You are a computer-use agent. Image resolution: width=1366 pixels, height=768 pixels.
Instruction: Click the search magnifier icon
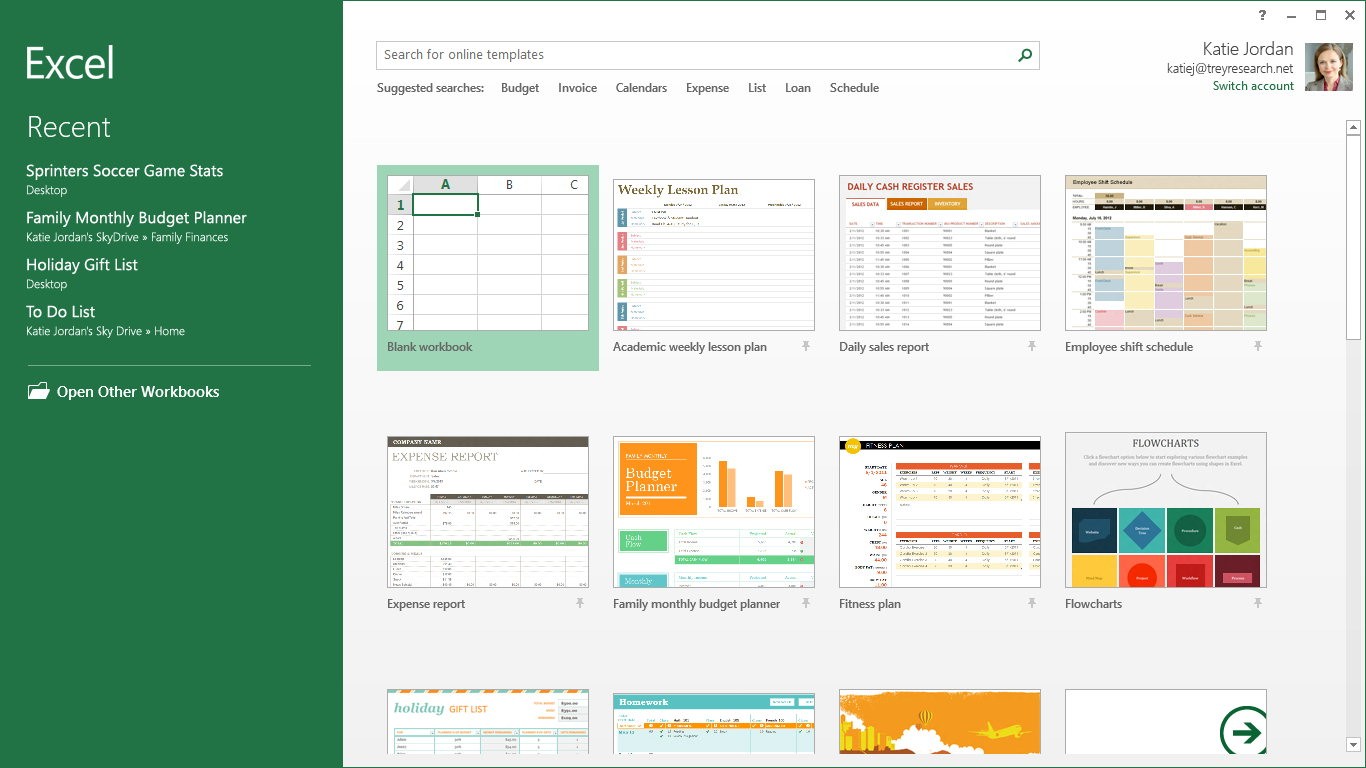1025,55
